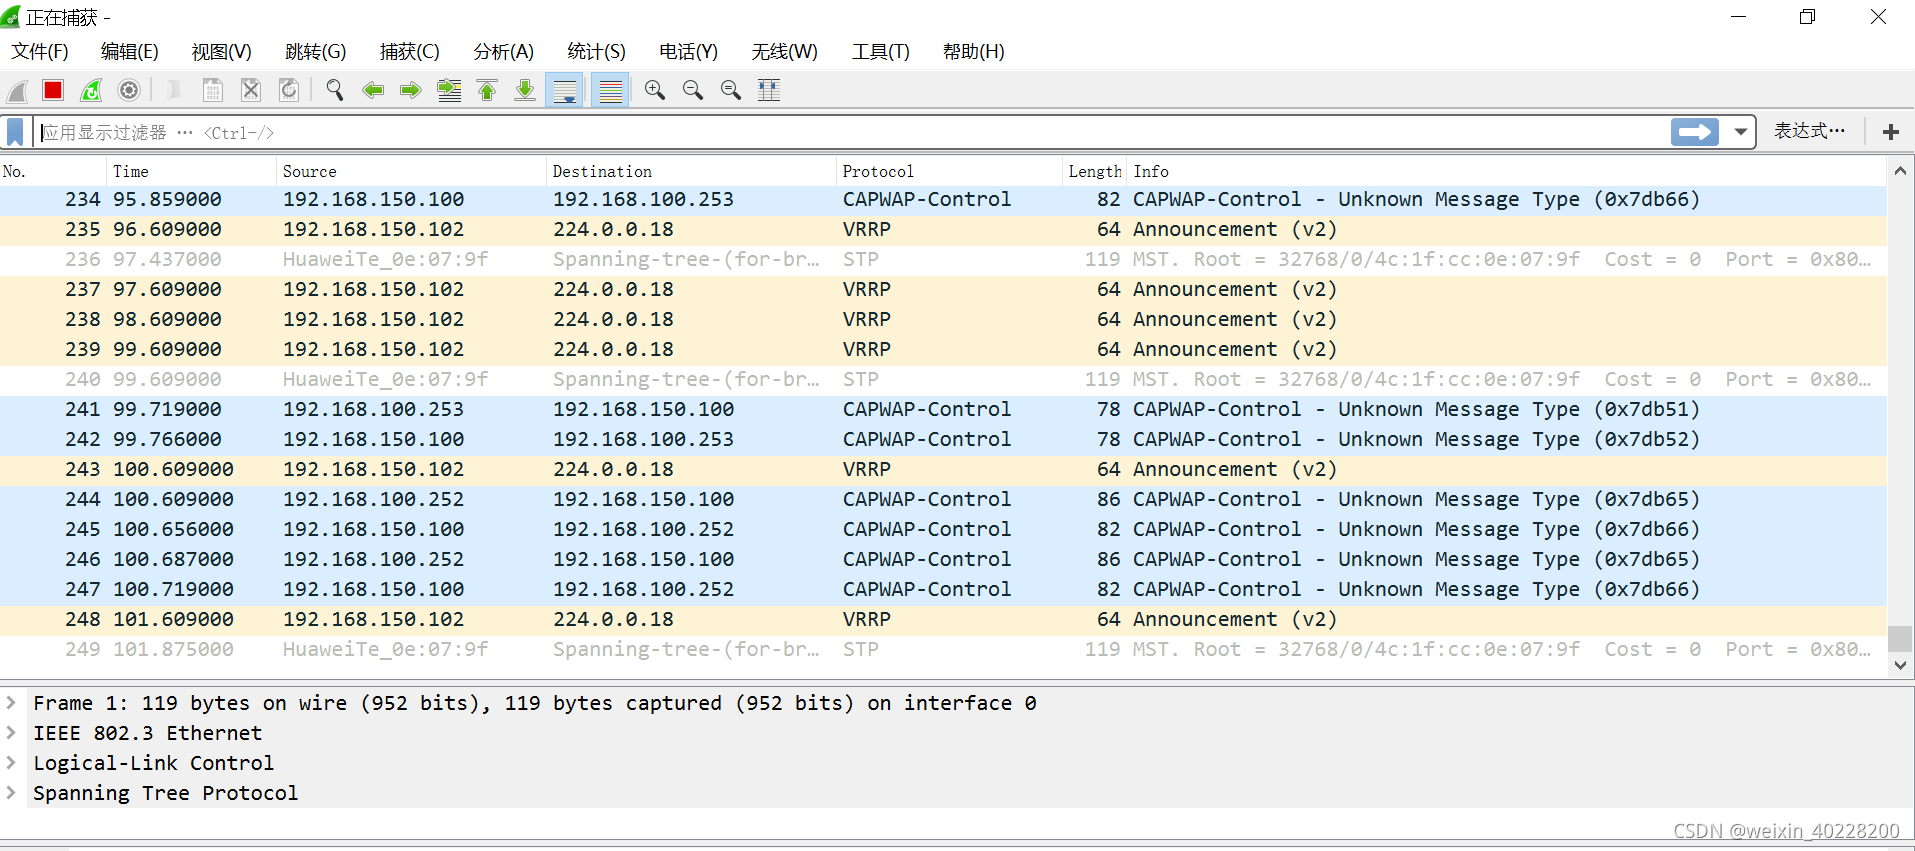The image size is (1915, 851).
Task: Add a filter button with plus
Action: coord(1891,132)
